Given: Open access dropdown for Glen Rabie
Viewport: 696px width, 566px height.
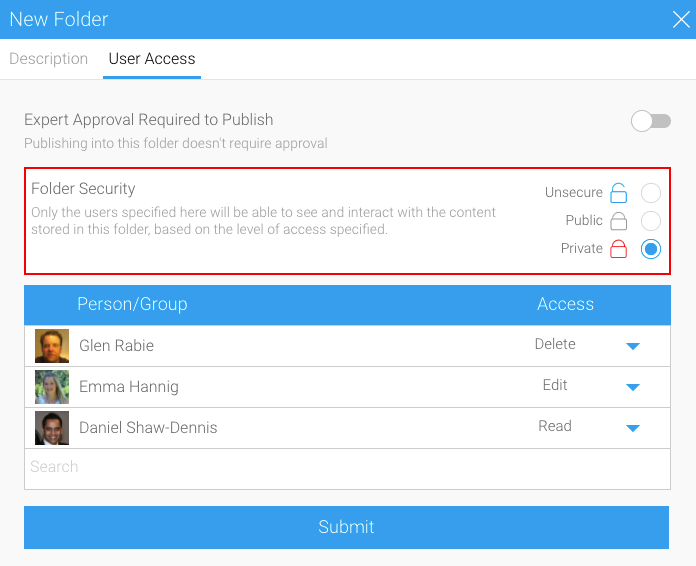Looking at the screenshot, I should tap(632, 346).
